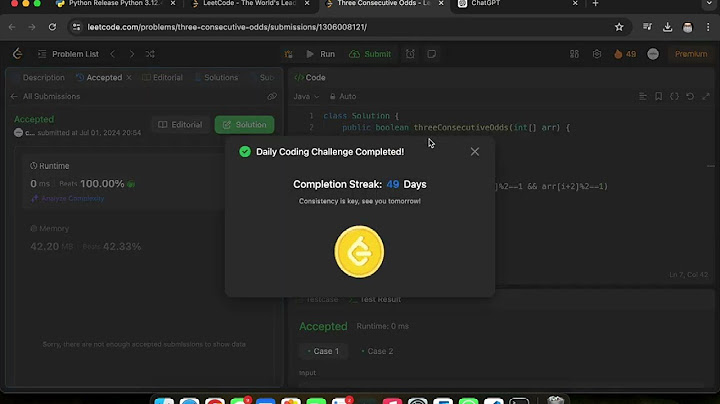Open the timer alarm icon
This screenshot has height=404, width=720.
(x=410, y=54)
